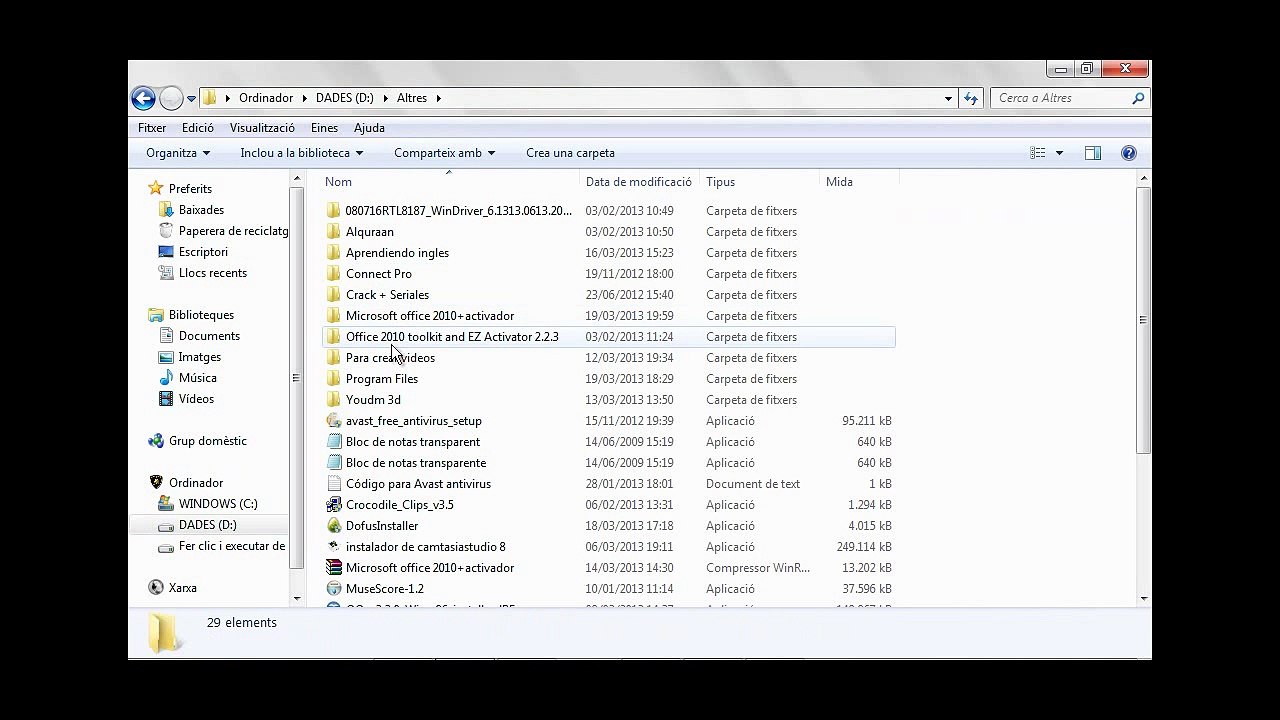Select Vídeos library in sidebar
1280x720 pixels.
point(196,399)
